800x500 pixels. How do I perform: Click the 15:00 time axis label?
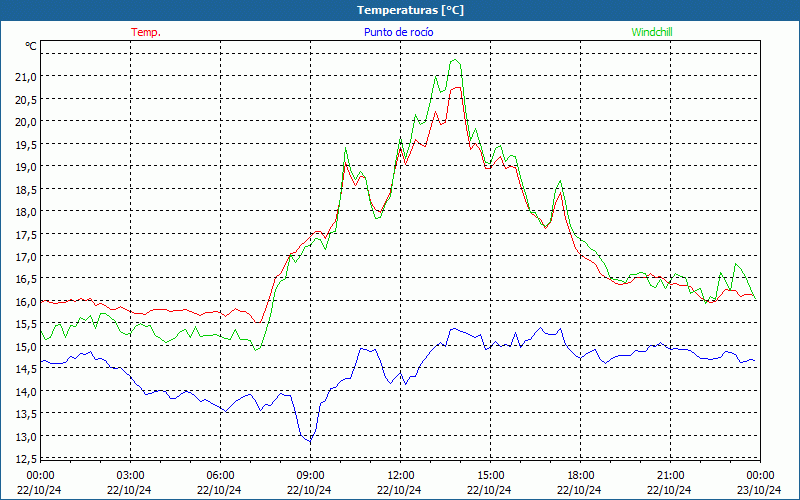490,475
